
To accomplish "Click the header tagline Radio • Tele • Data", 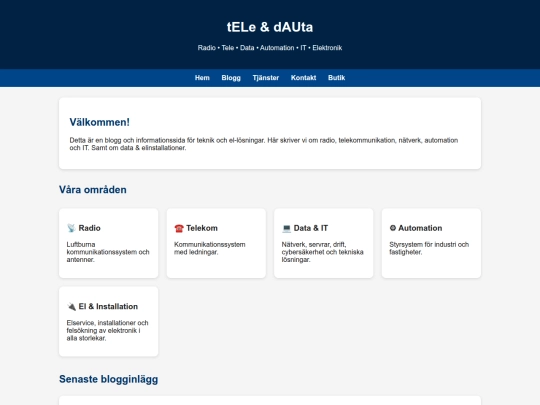I will point(270,48).
